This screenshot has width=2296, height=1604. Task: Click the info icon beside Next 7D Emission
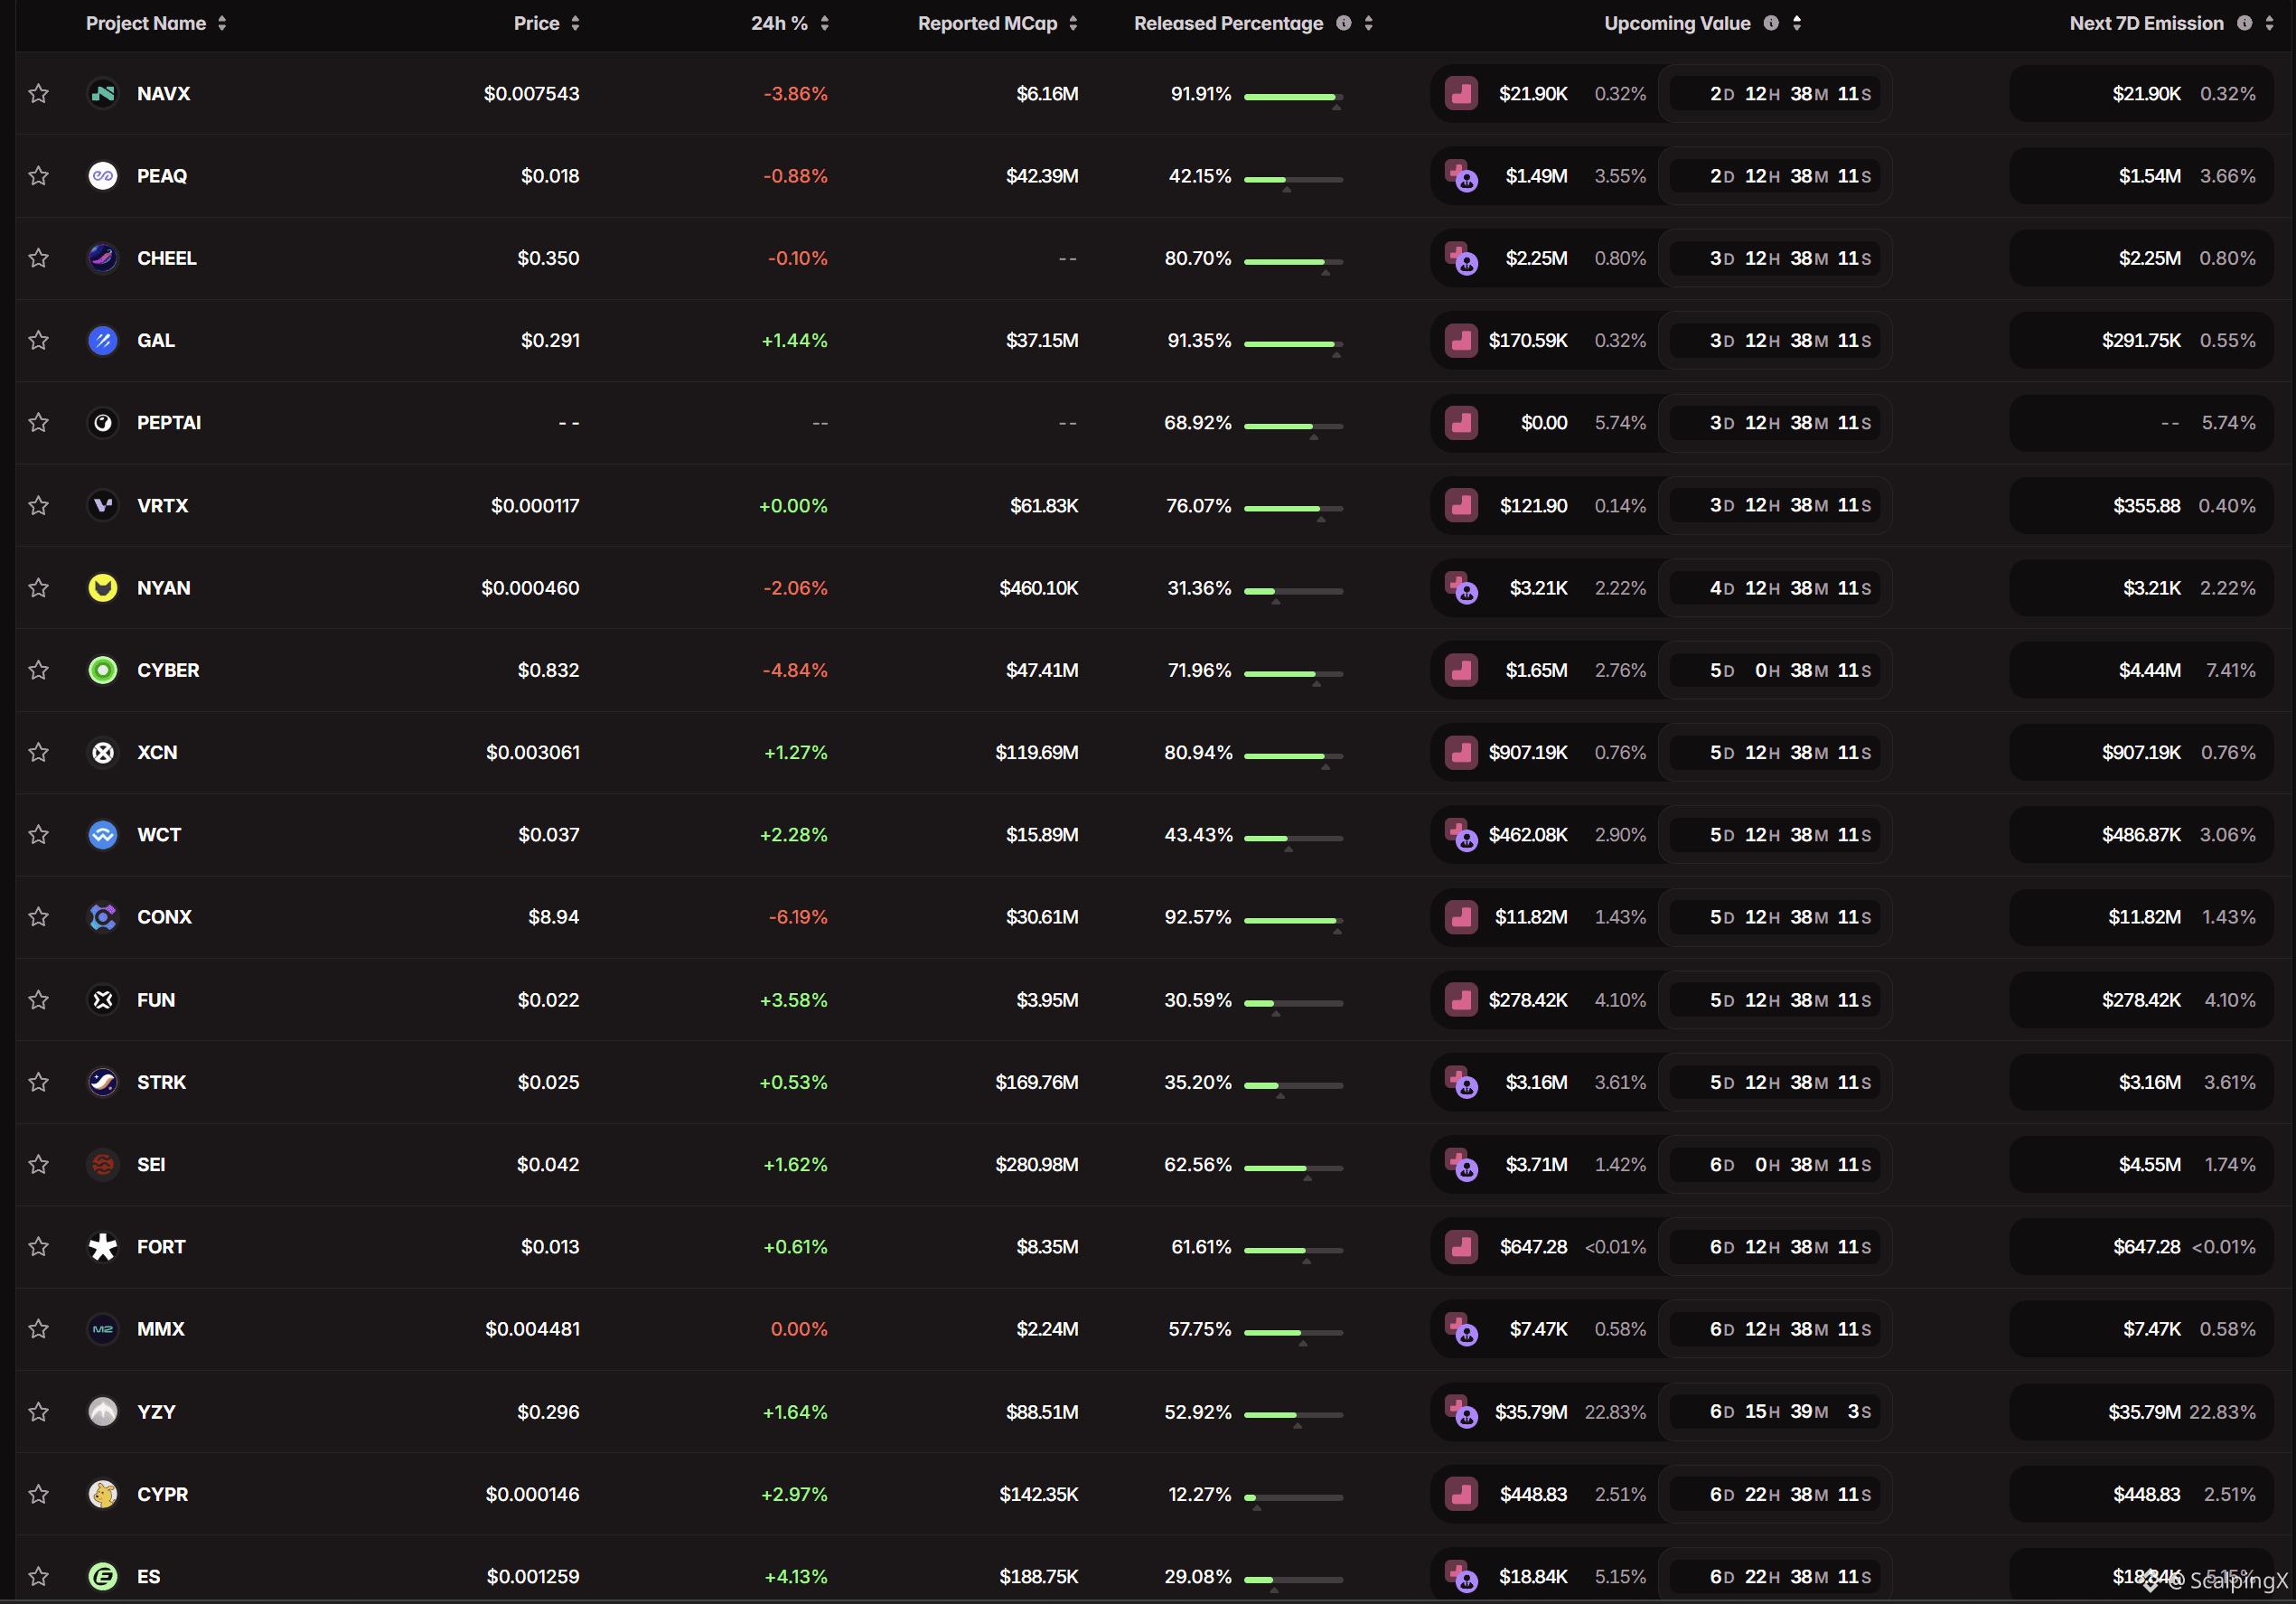point(2244,23)
